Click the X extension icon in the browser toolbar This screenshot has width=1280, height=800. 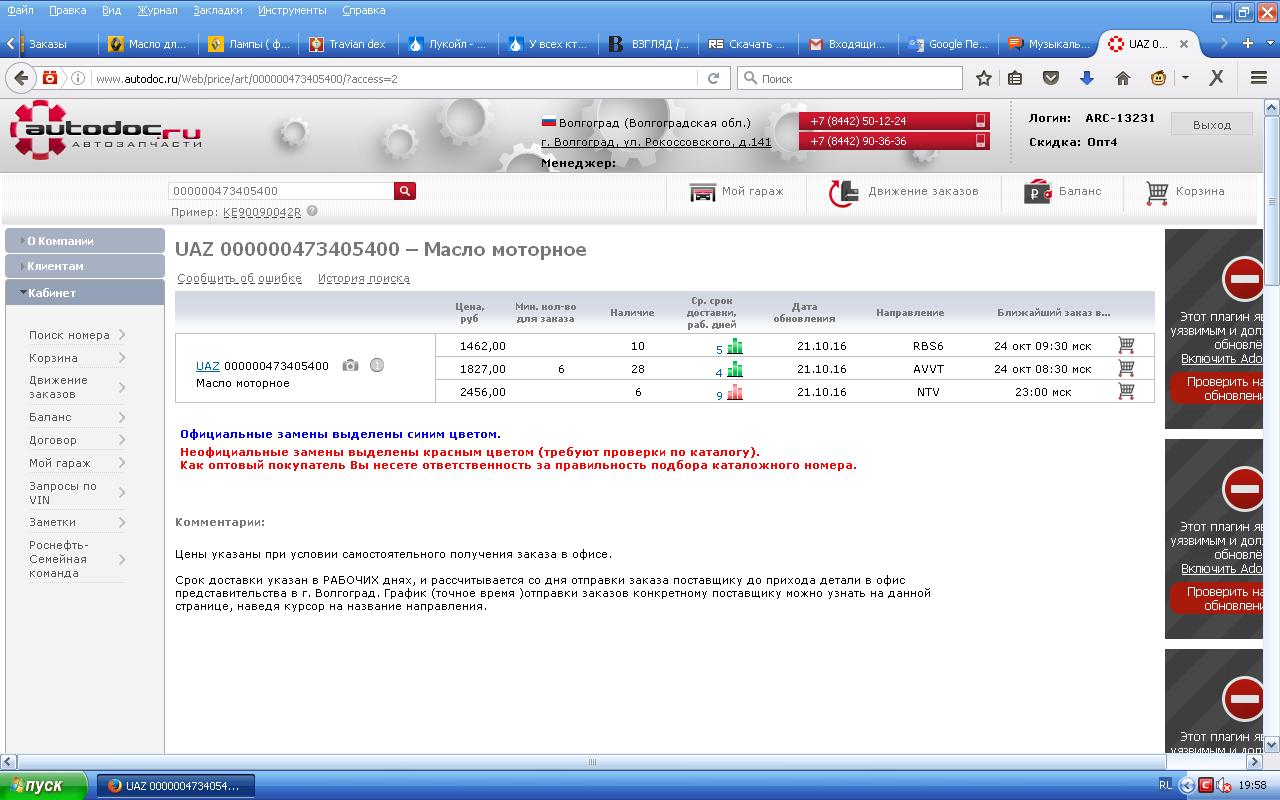[1216, 78]
